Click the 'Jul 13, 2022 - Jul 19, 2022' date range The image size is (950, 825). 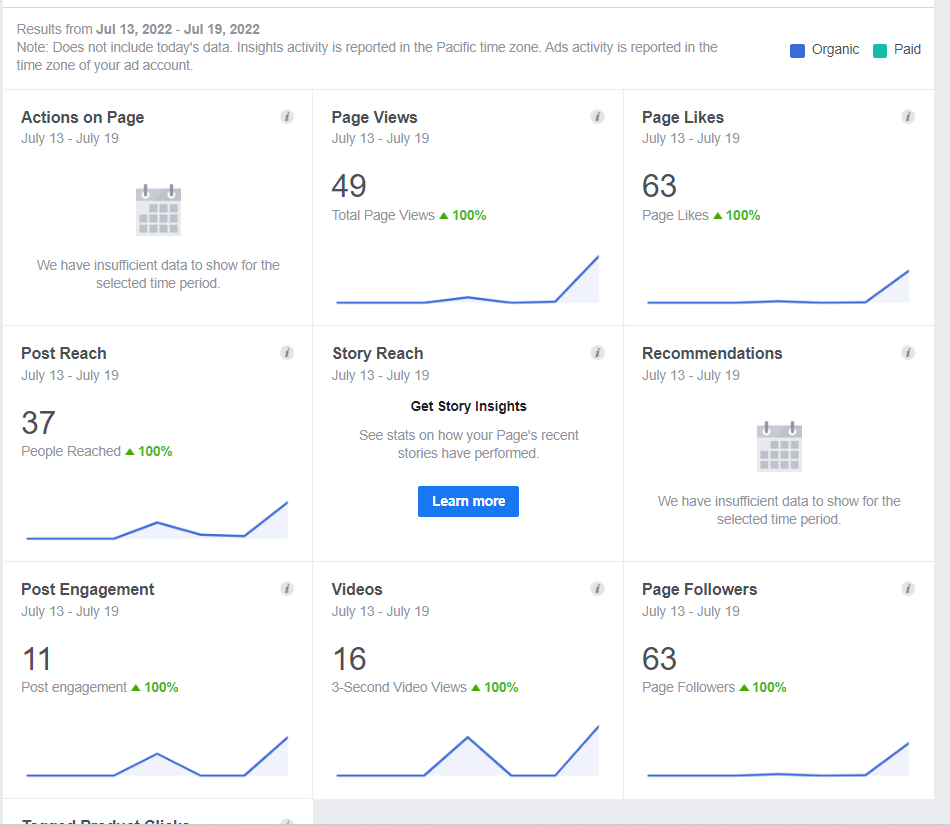(178, 29)
